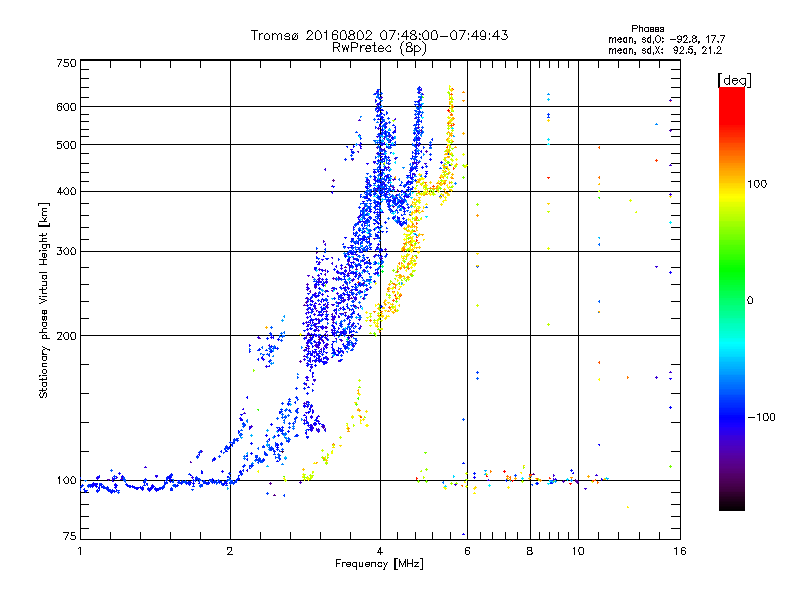
Task: Click the plot title 'Tromsø 20160802 07:48:00-07:49:43'
Action: point(379,35)
